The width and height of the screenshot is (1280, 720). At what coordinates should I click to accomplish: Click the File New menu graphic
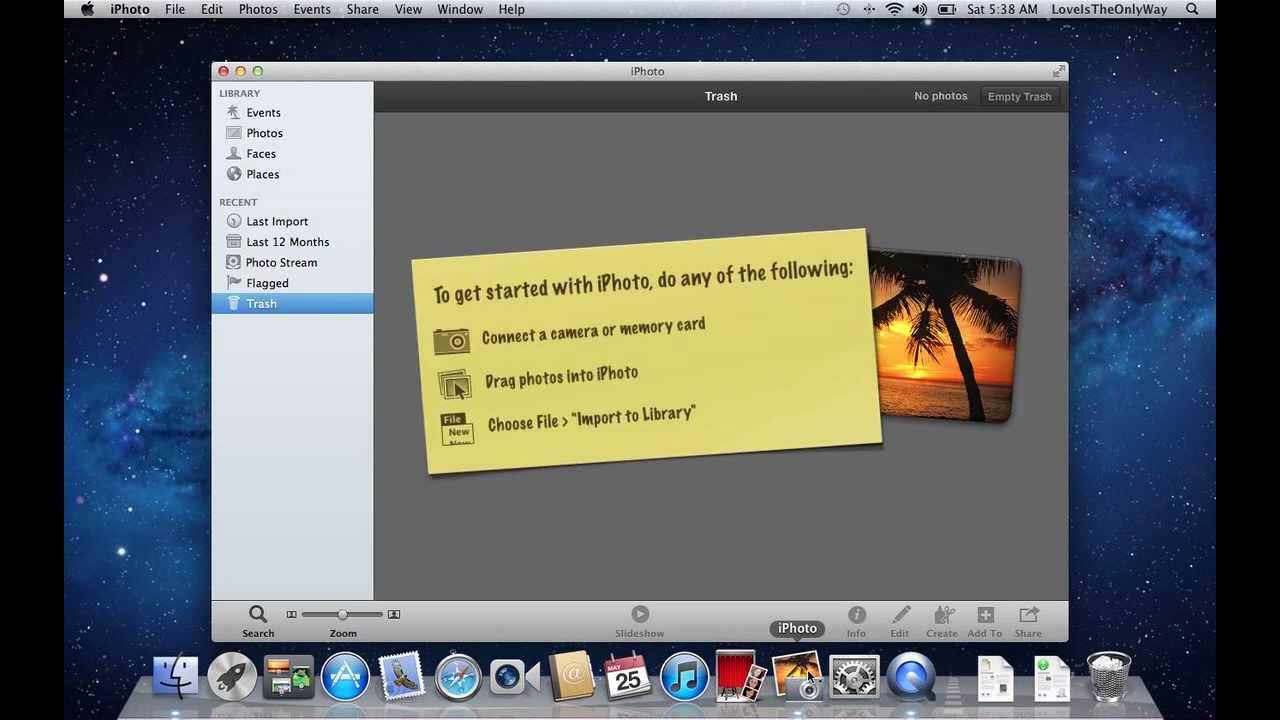pos(458,428)
